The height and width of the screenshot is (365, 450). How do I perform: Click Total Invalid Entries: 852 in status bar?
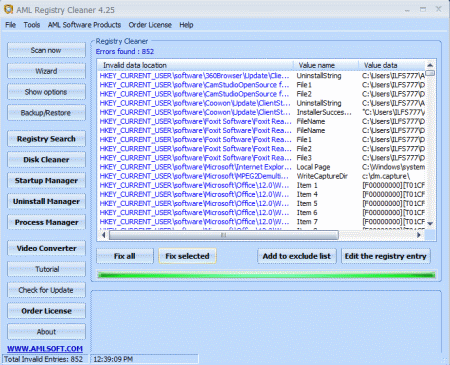tap(43, 359)
